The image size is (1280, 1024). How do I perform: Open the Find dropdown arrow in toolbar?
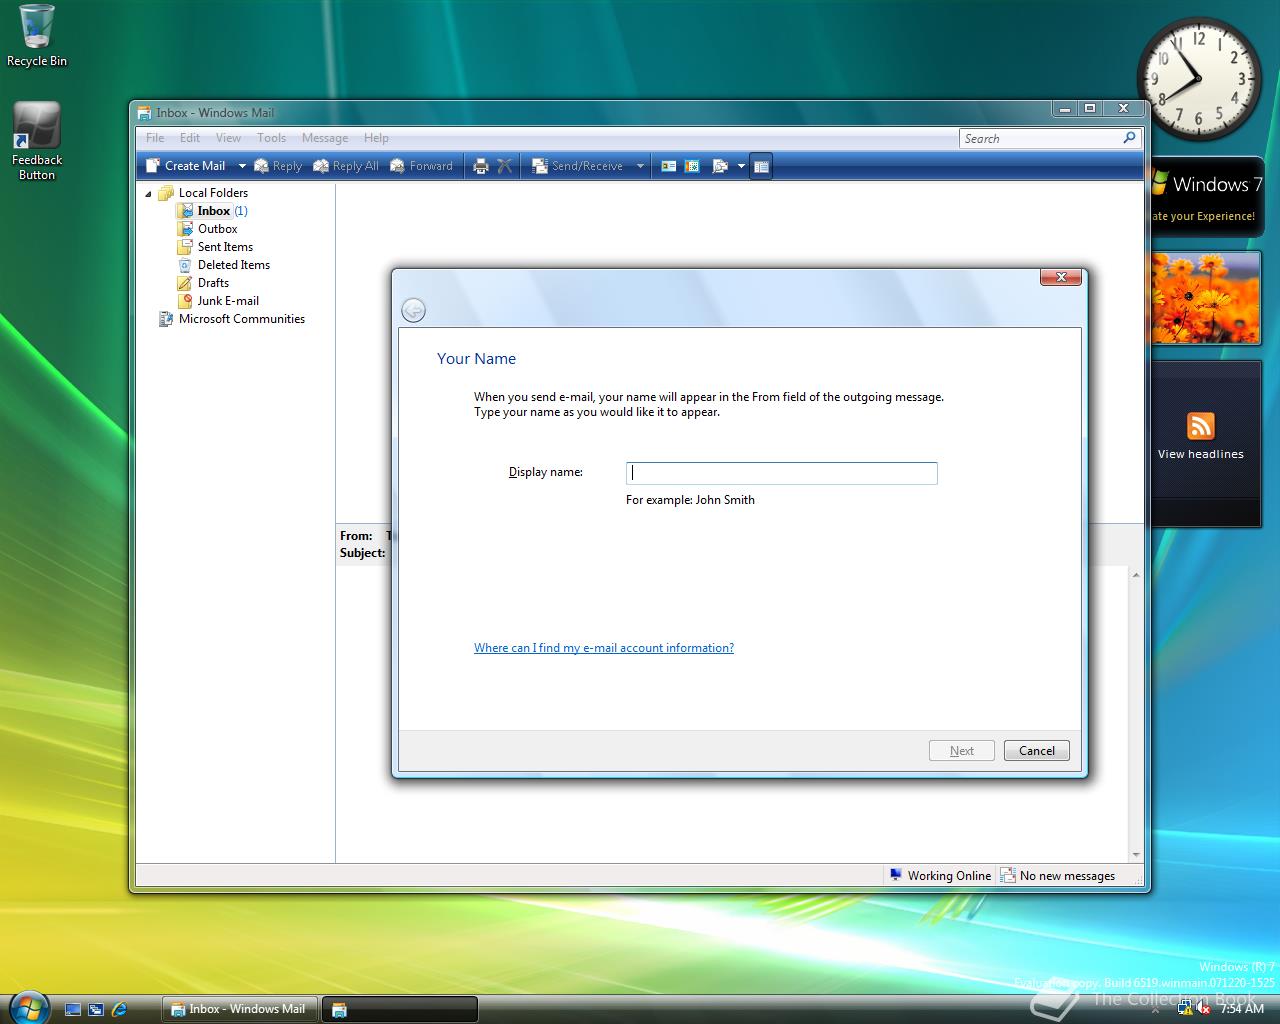point(741,166)
